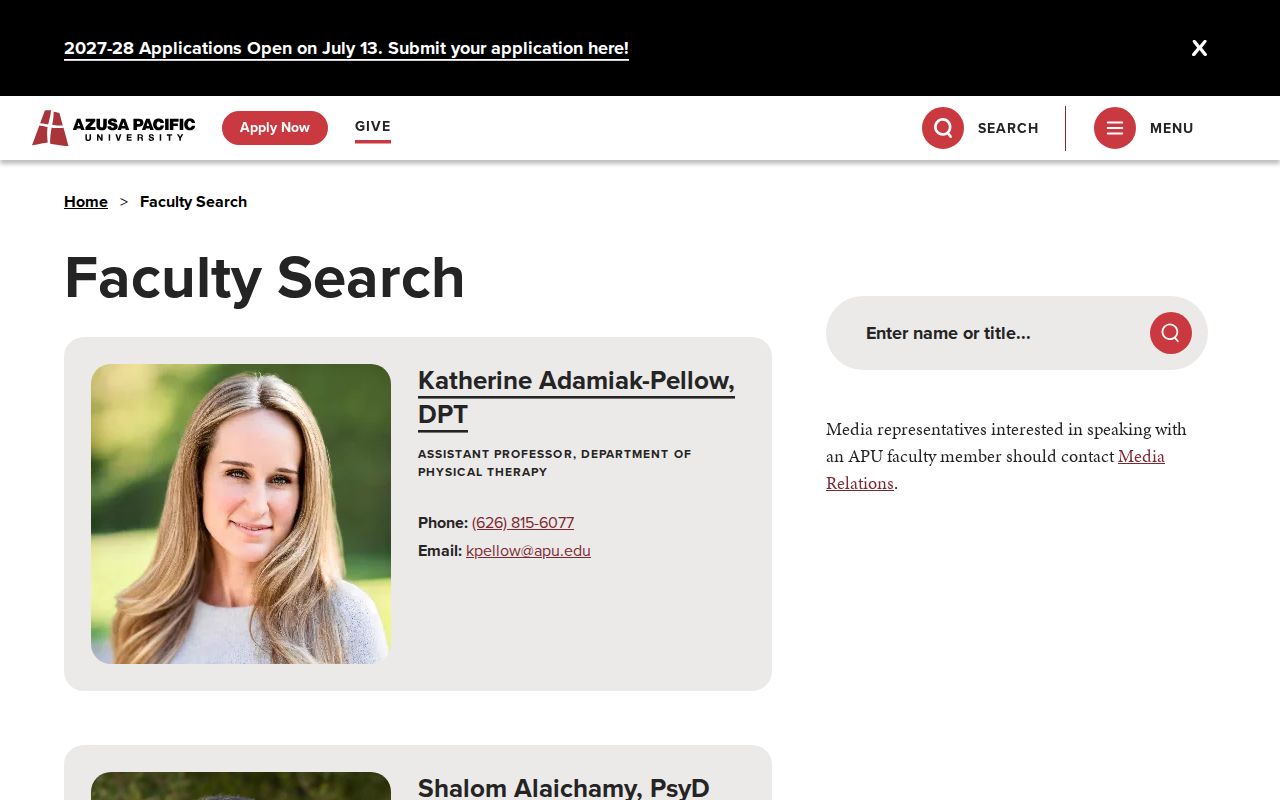Click the SEARCH label in header
1280x800 pixels.
pos(1008,128)
